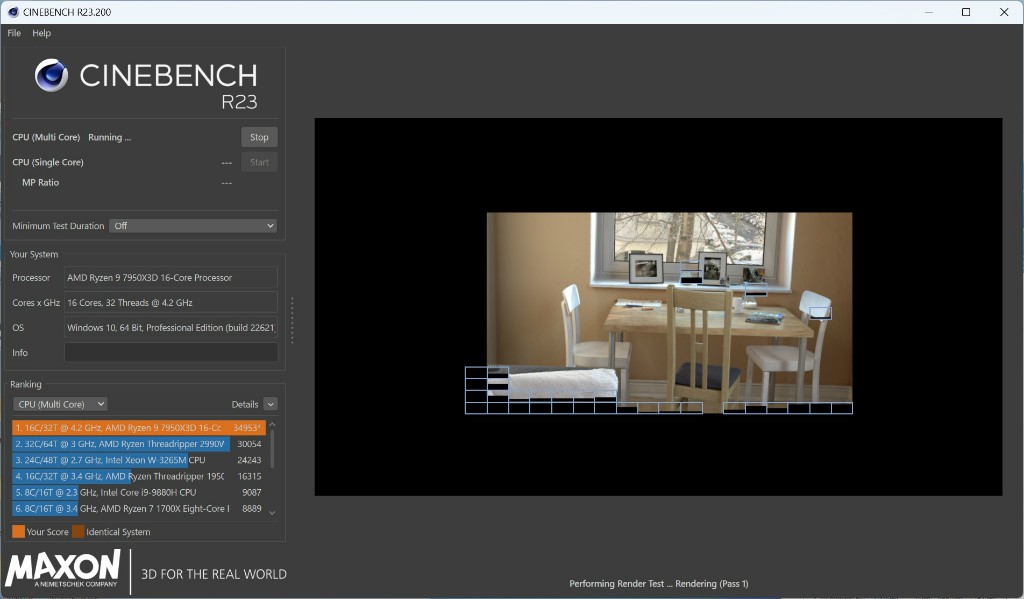Image resolution: width=1024 pixels, height=599 pixels.
Task: Expand the ranking Details arrow button
Action: pyautogui.click(x=270, y=404)
